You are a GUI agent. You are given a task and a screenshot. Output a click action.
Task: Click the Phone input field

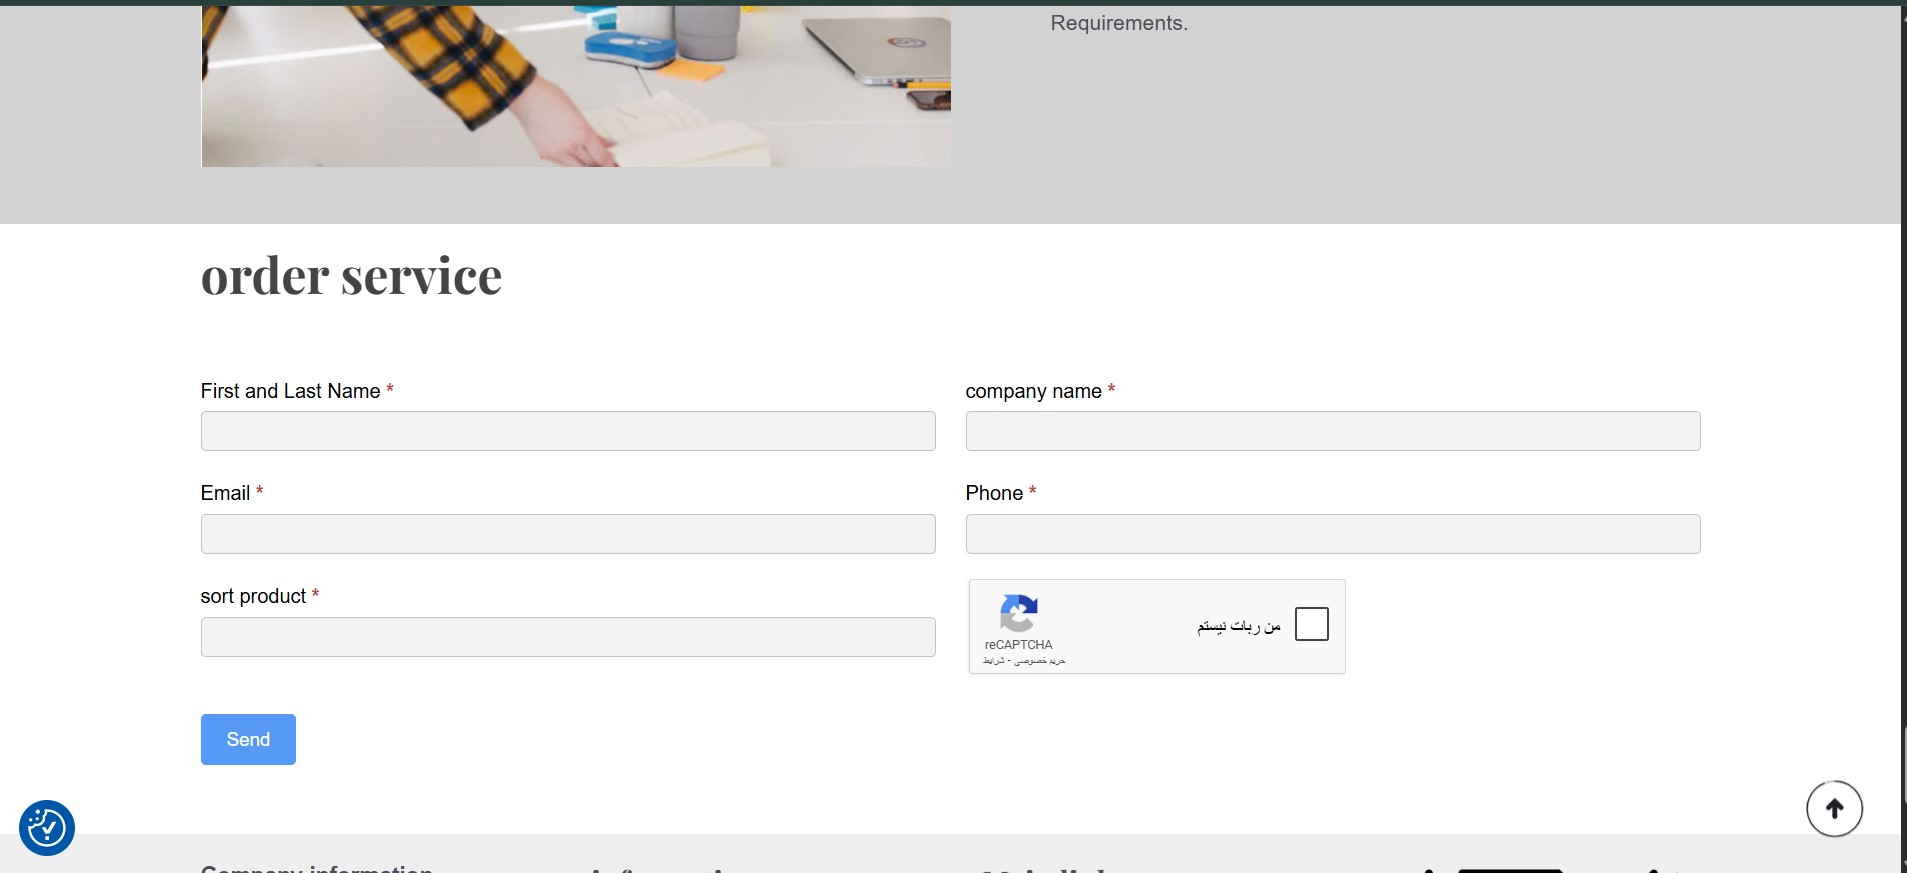point(1332,534)
